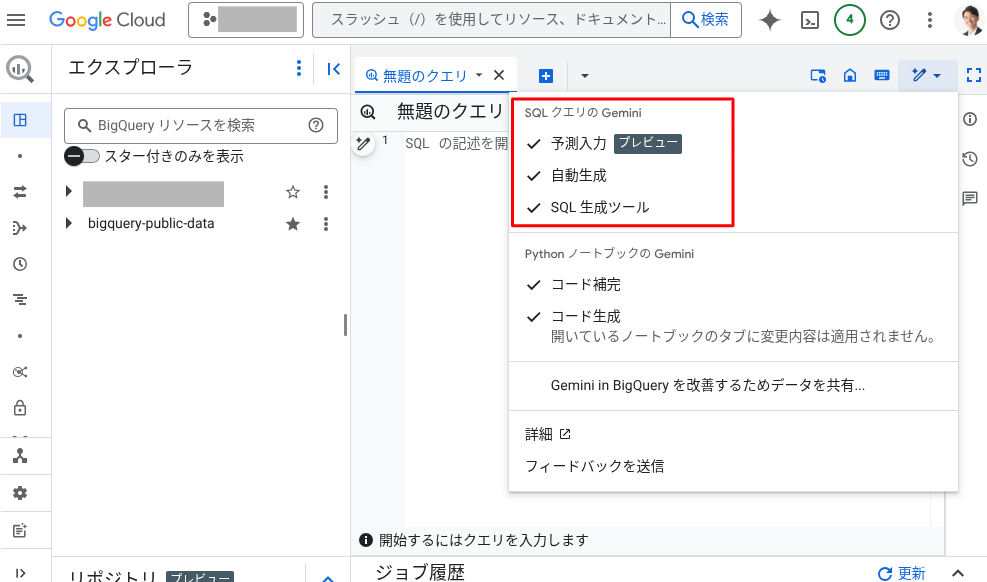
Task: Open the help question mark menu
Action: [x=889, y=20]
